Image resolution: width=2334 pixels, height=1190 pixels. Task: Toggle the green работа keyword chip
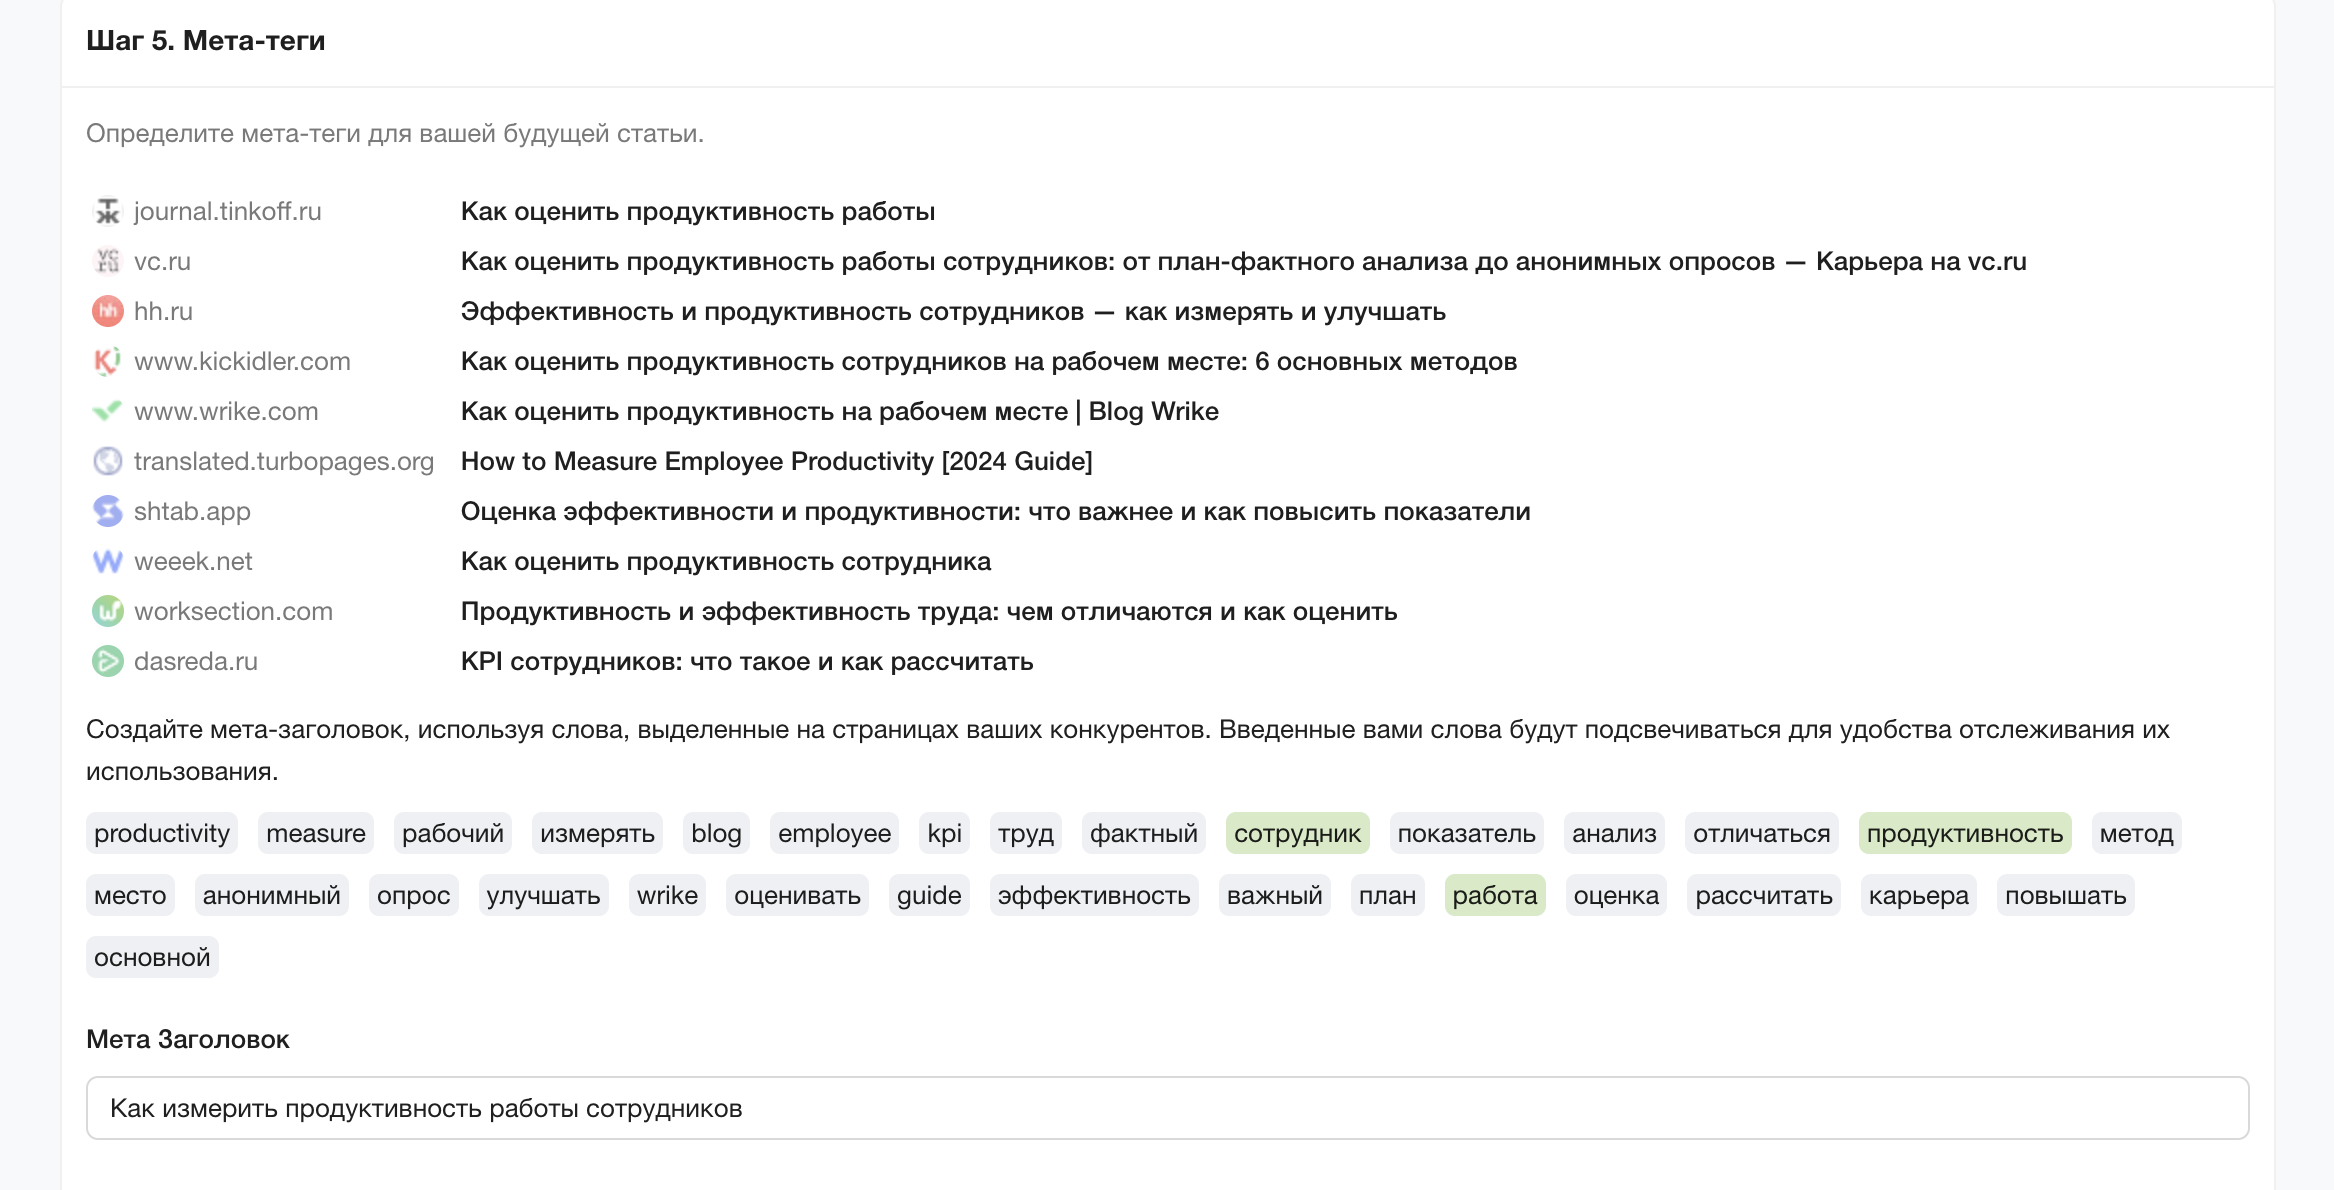coord(1494,895)
